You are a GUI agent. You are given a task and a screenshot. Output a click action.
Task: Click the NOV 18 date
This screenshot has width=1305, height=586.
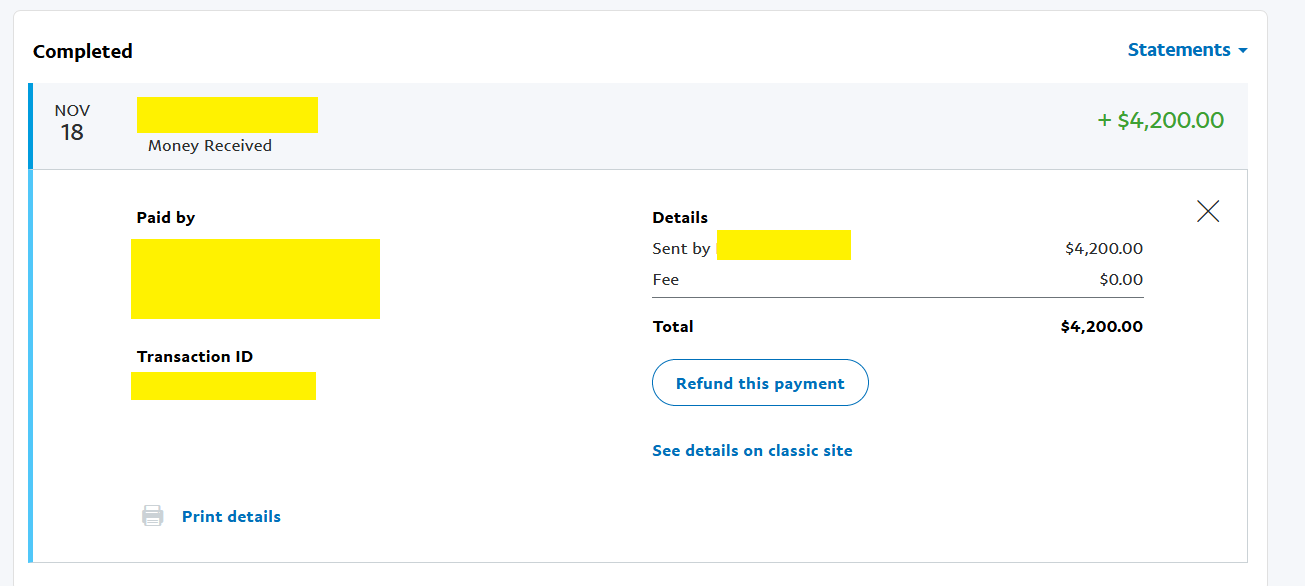[x=72, y=123]
